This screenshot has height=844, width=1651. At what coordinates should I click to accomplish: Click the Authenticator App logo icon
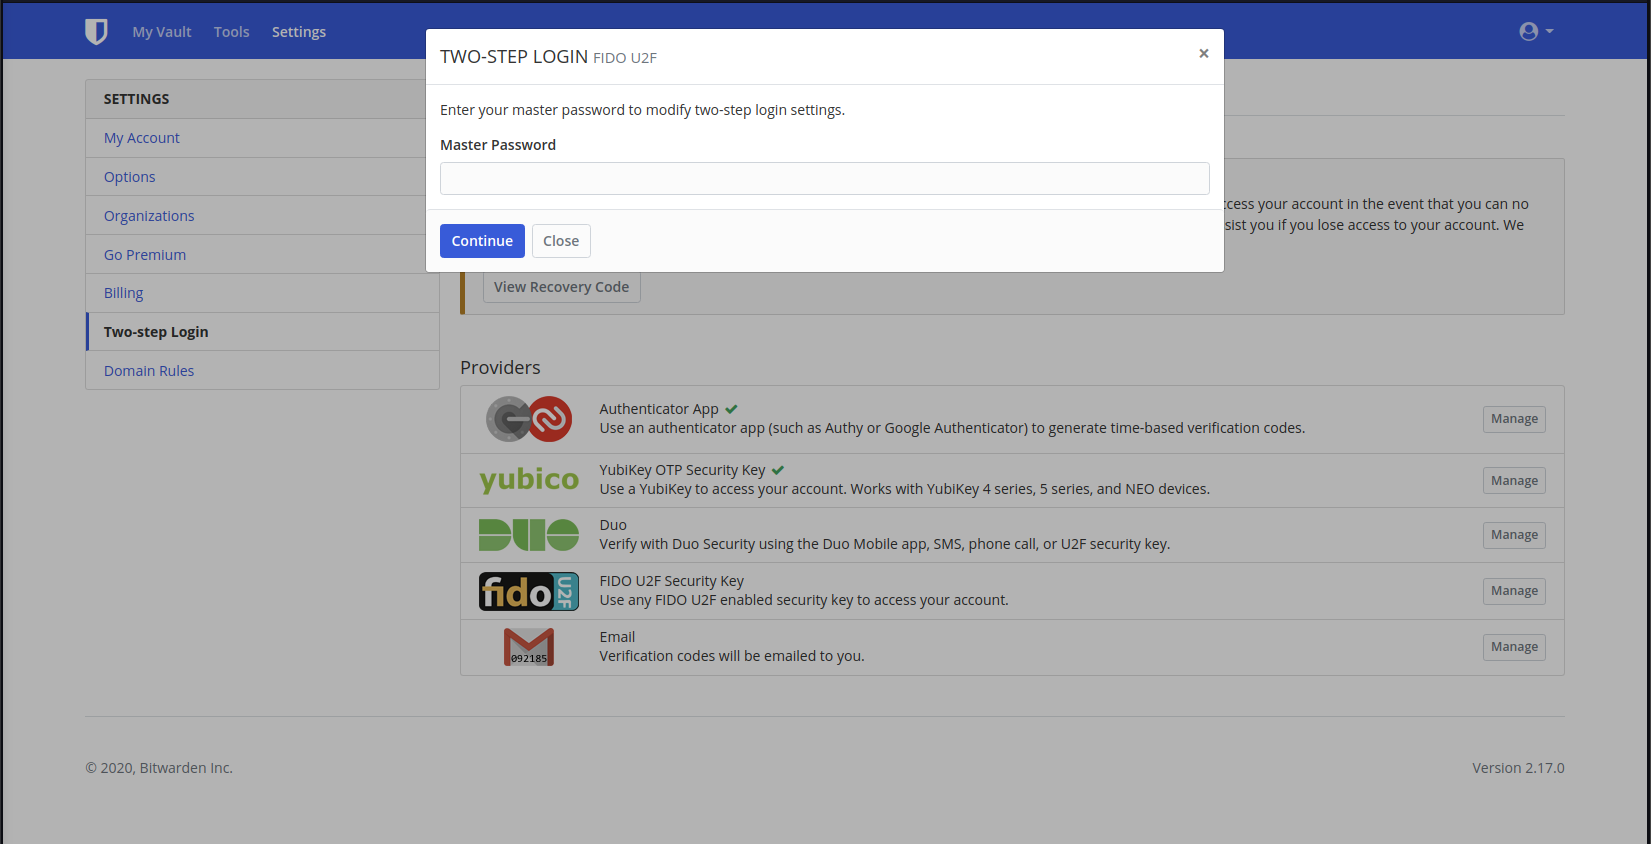tap(529, 419)
